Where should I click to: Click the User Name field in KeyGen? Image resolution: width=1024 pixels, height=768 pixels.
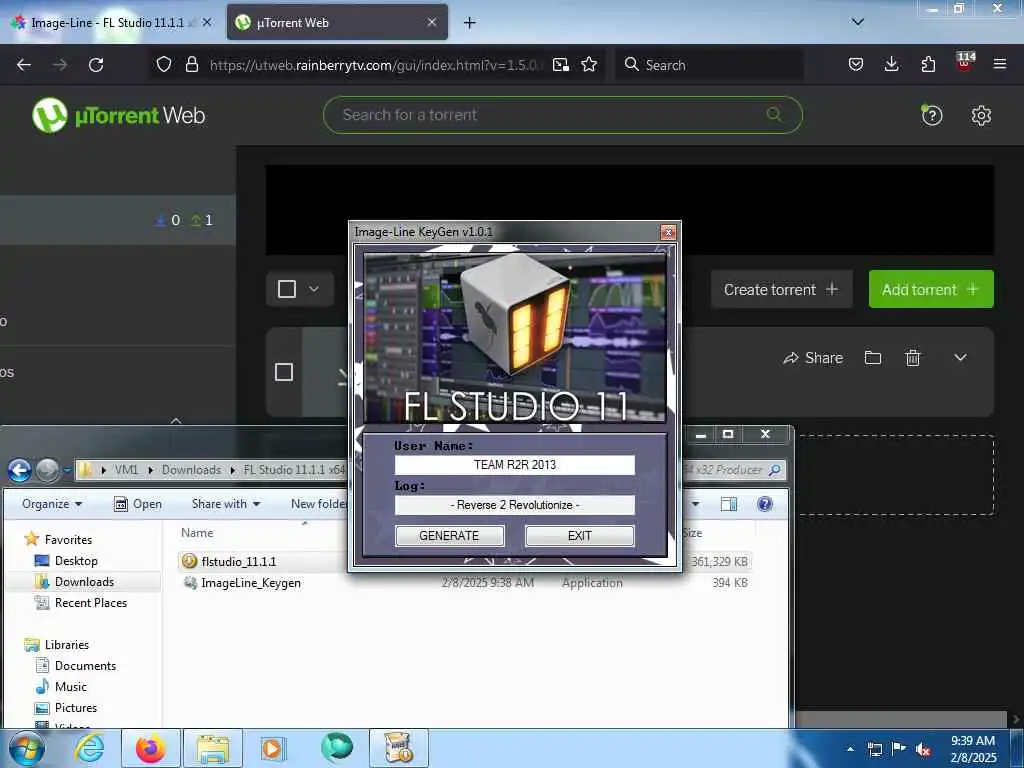pos(515,464)
